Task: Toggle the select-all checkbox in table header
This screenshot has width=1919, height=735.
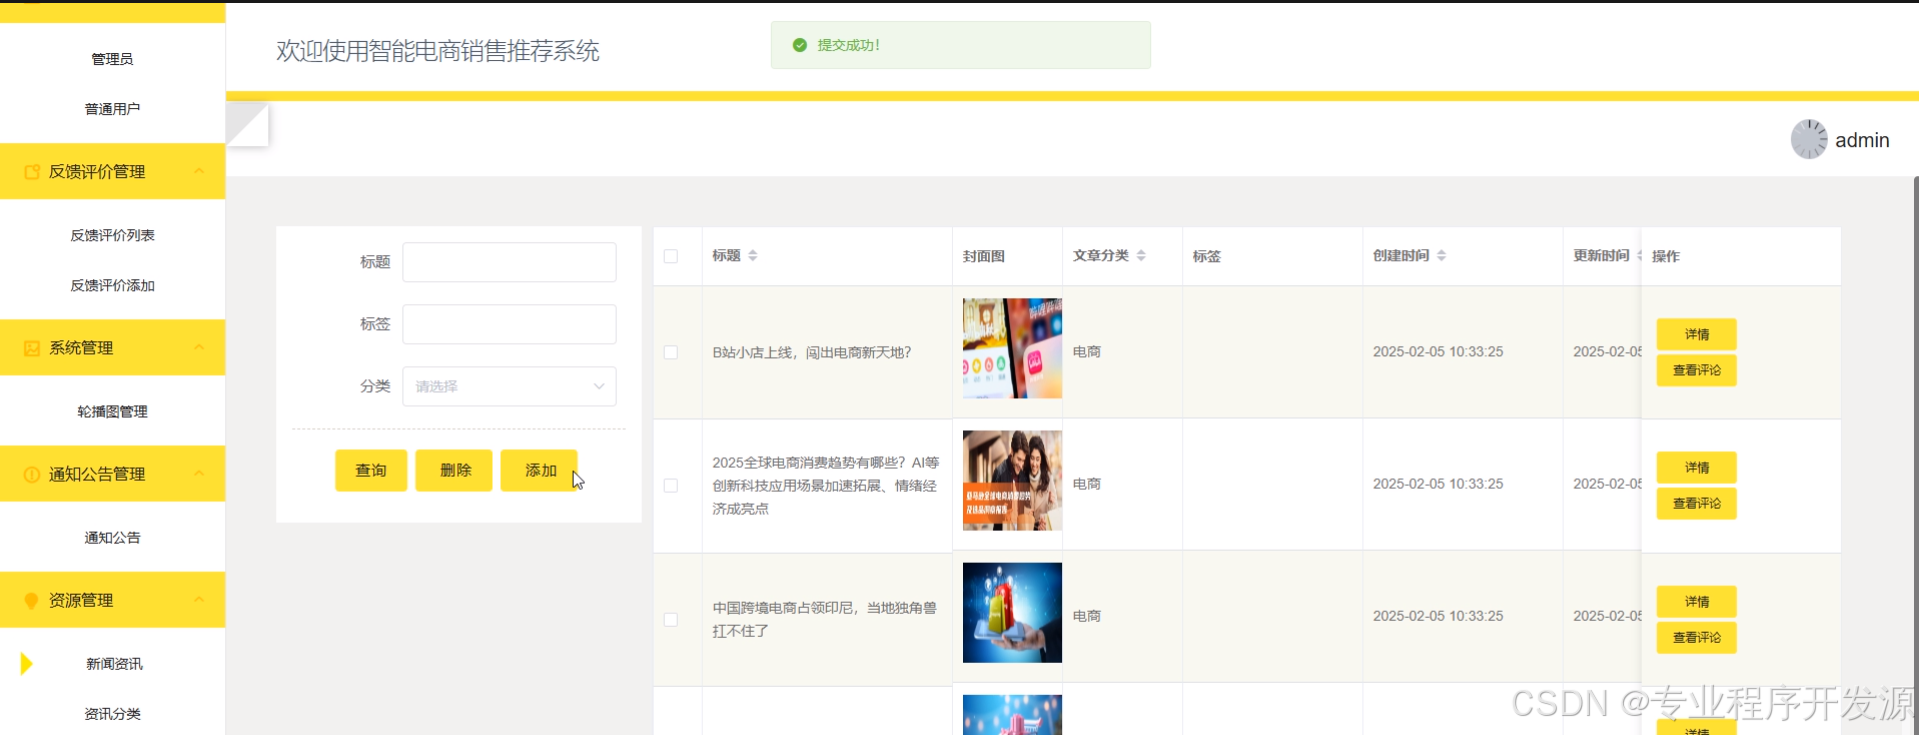Action: click(671, 257)
